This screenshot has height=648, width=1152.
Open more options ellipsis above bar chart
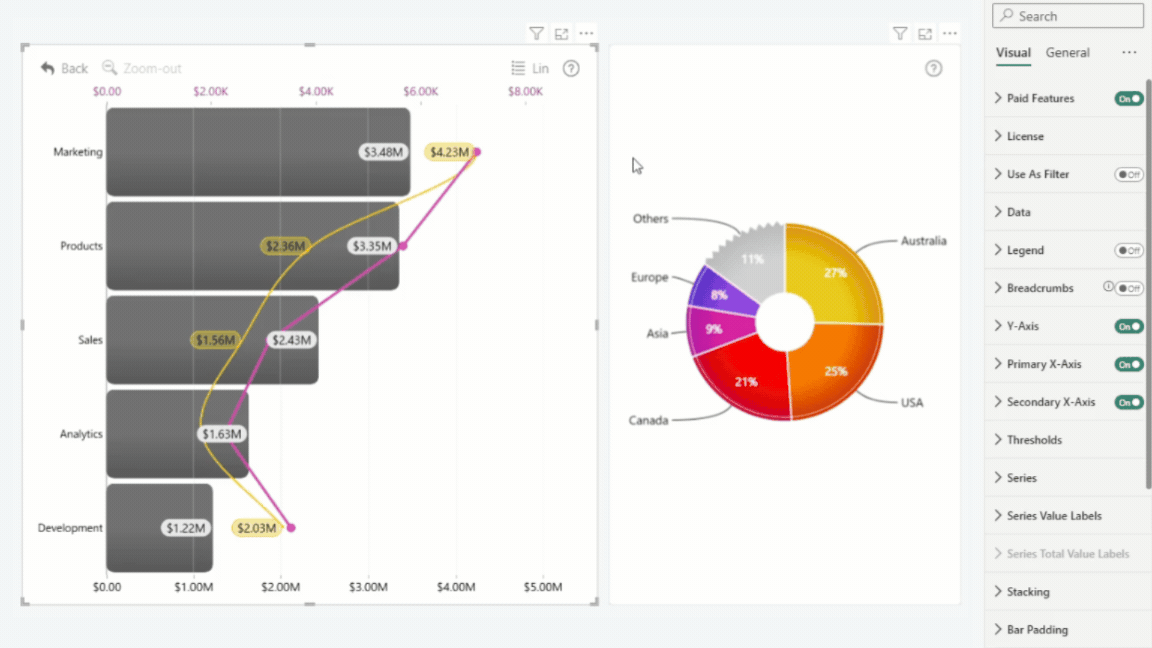(x=586, y=33)
